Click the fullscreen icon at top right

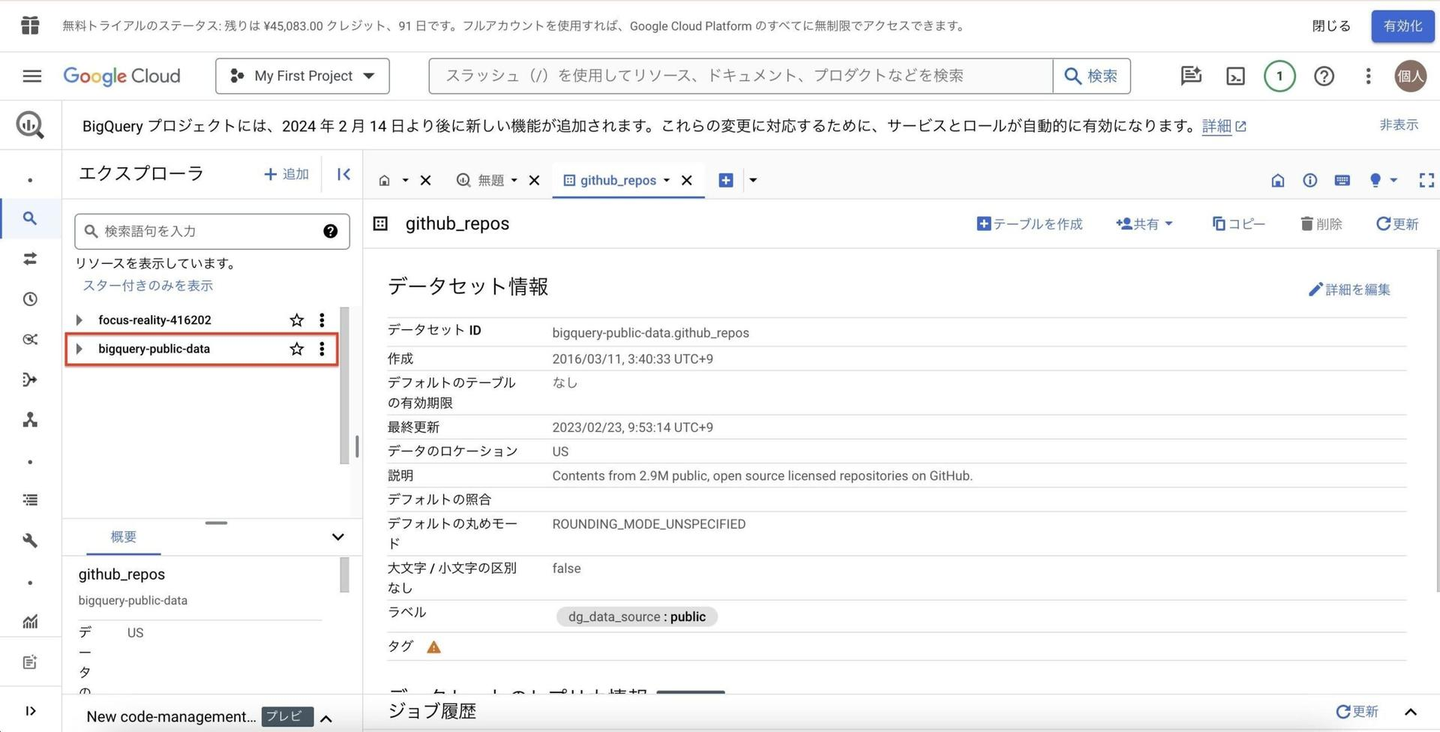(x=1426, y=180)
